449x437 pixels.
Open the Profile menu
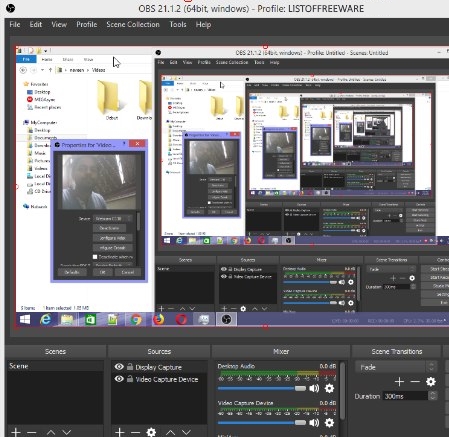(87, 25)
